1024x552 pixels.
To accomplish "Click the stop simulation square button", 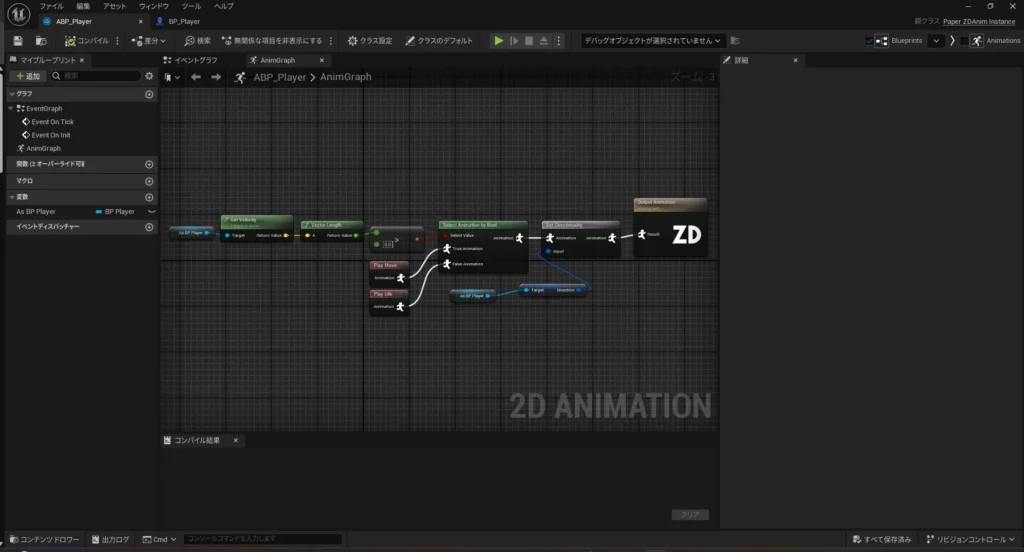I will (529, 41).
